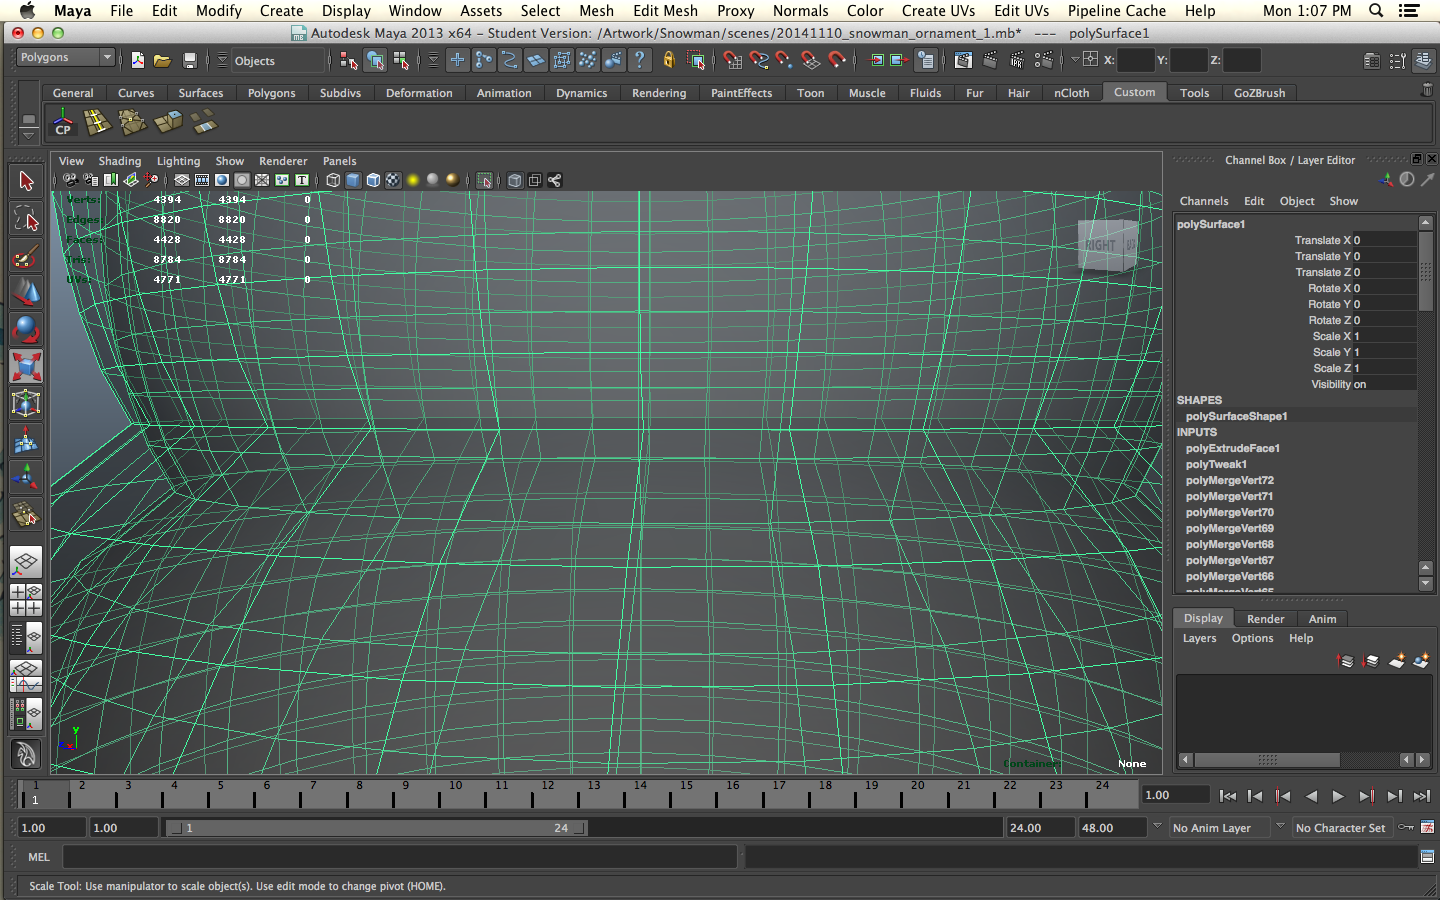
Task: Open the shelf options arrow menu
Action: (x=29, y=135)
